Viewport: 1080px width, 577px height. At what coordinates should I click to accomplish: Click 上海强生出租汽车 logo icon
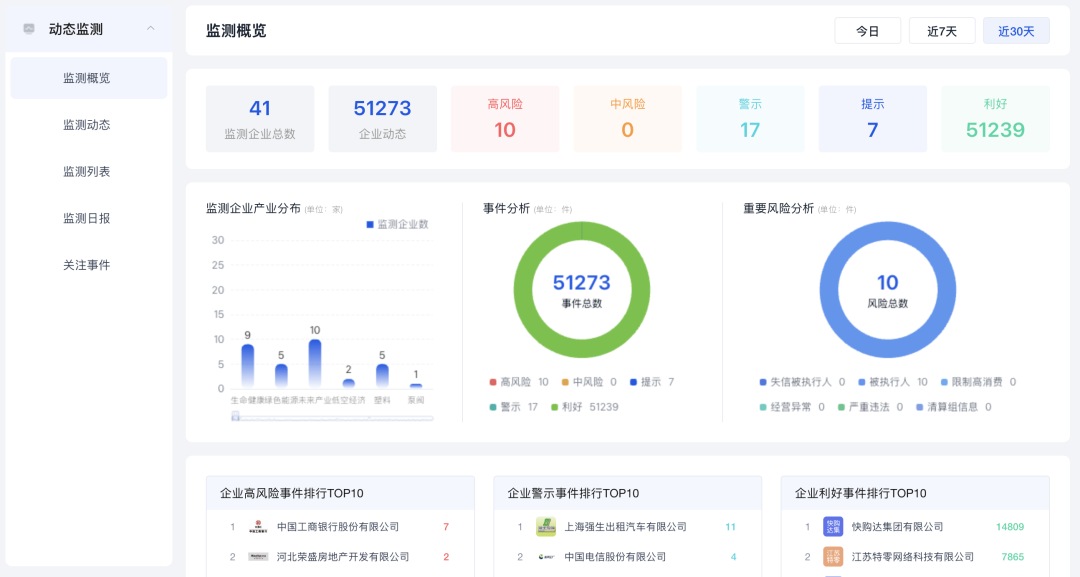546,527
